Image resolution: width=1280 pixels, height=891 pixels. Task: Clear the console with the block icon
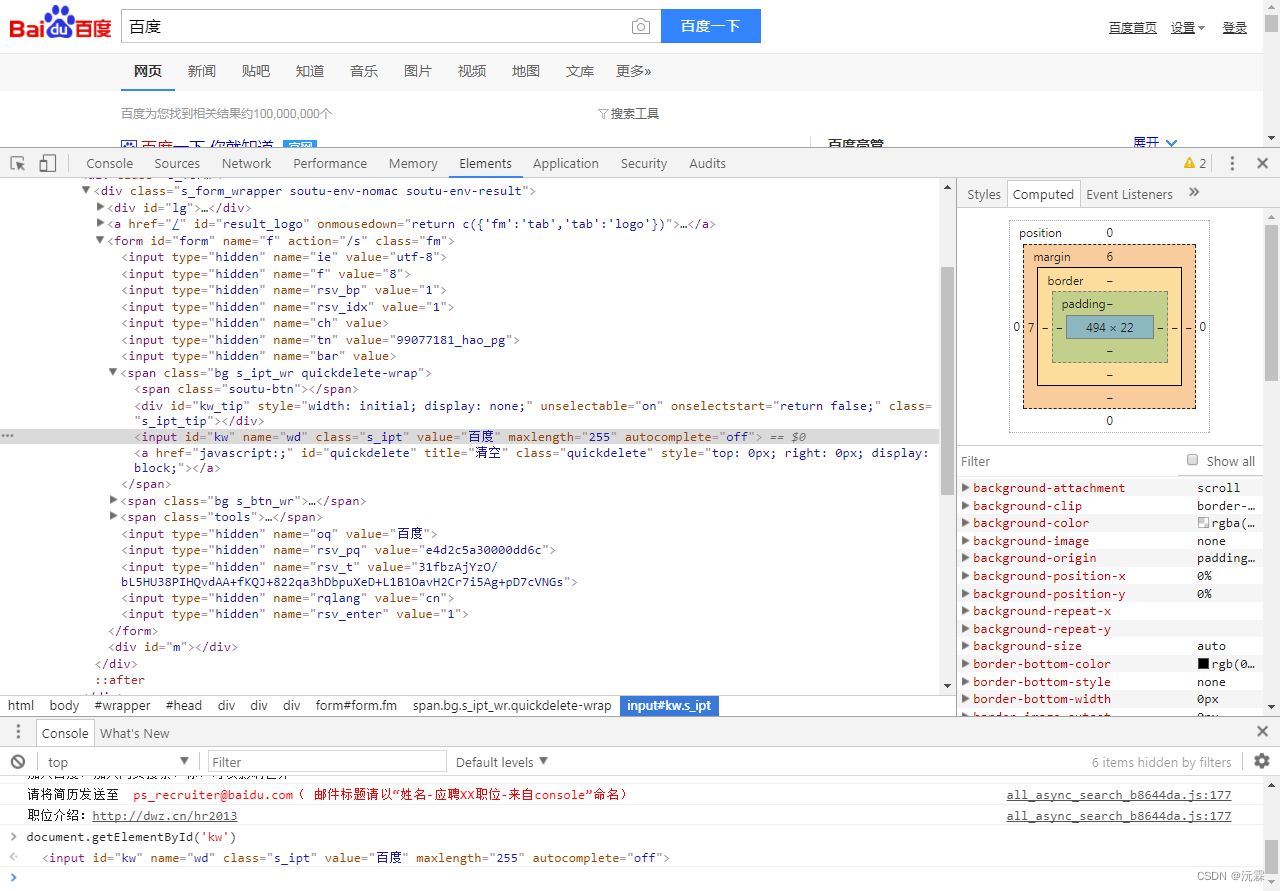[17, 762]
